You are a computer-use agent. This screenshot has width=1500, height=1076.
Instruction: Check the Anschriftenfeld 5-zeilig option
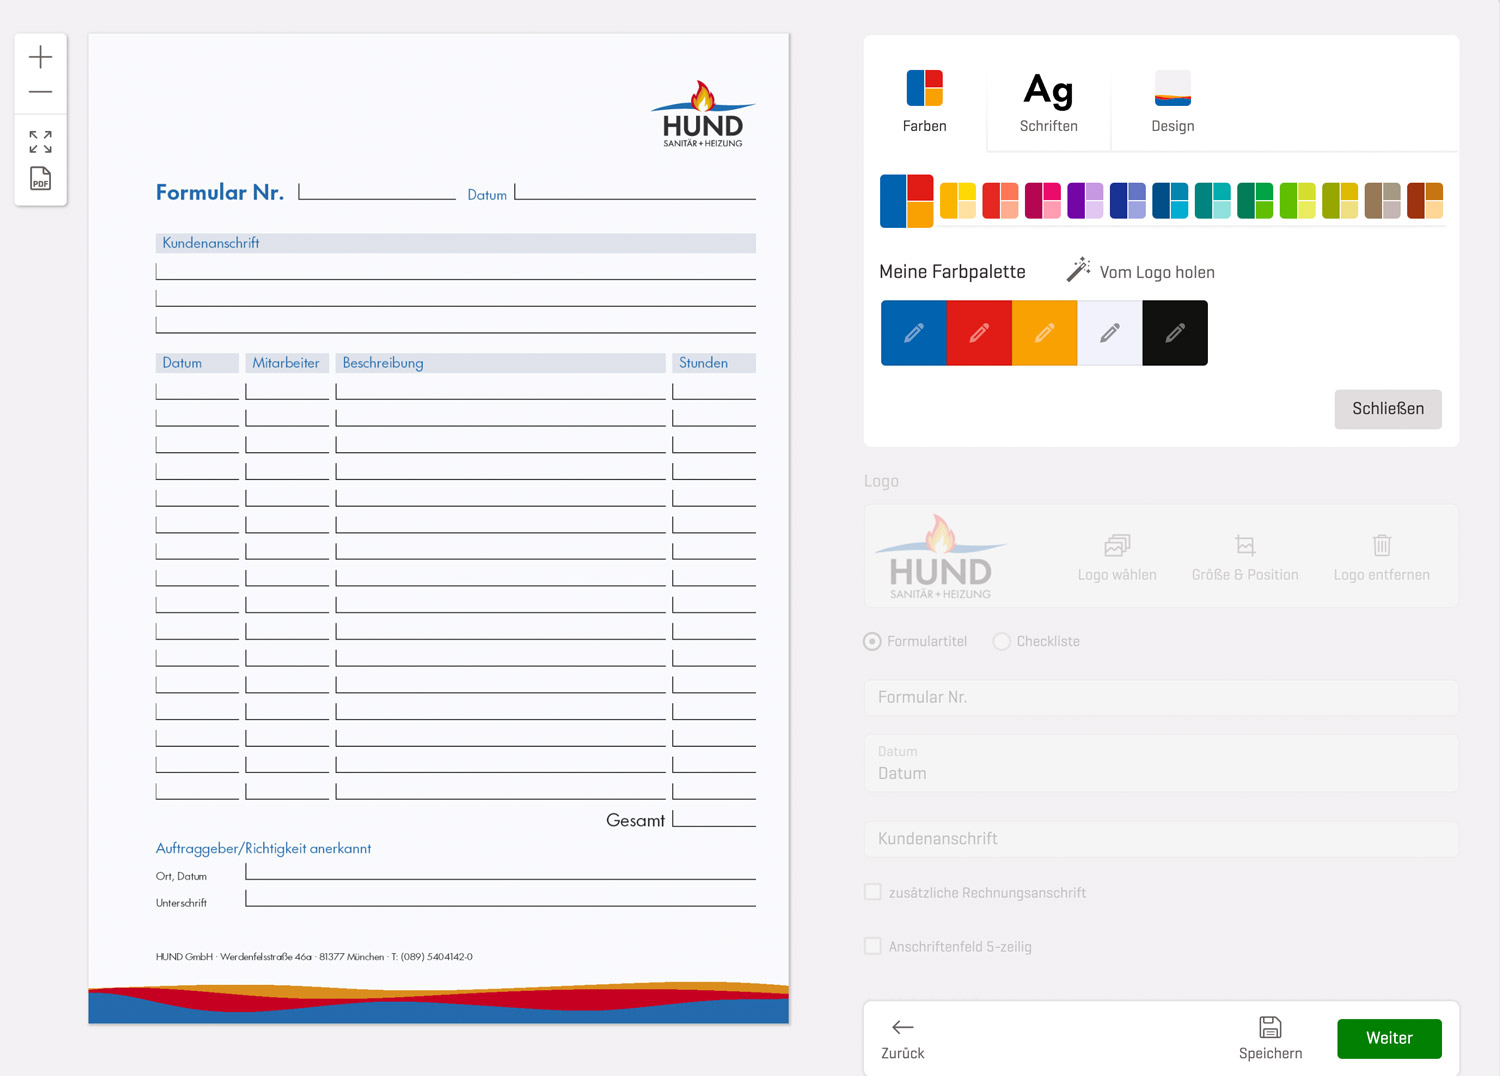click(x=873, y=946)
